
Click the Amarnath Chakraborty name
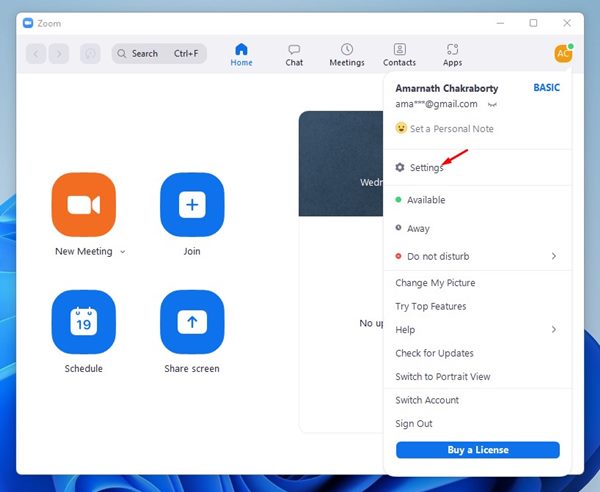coord(447,88)
